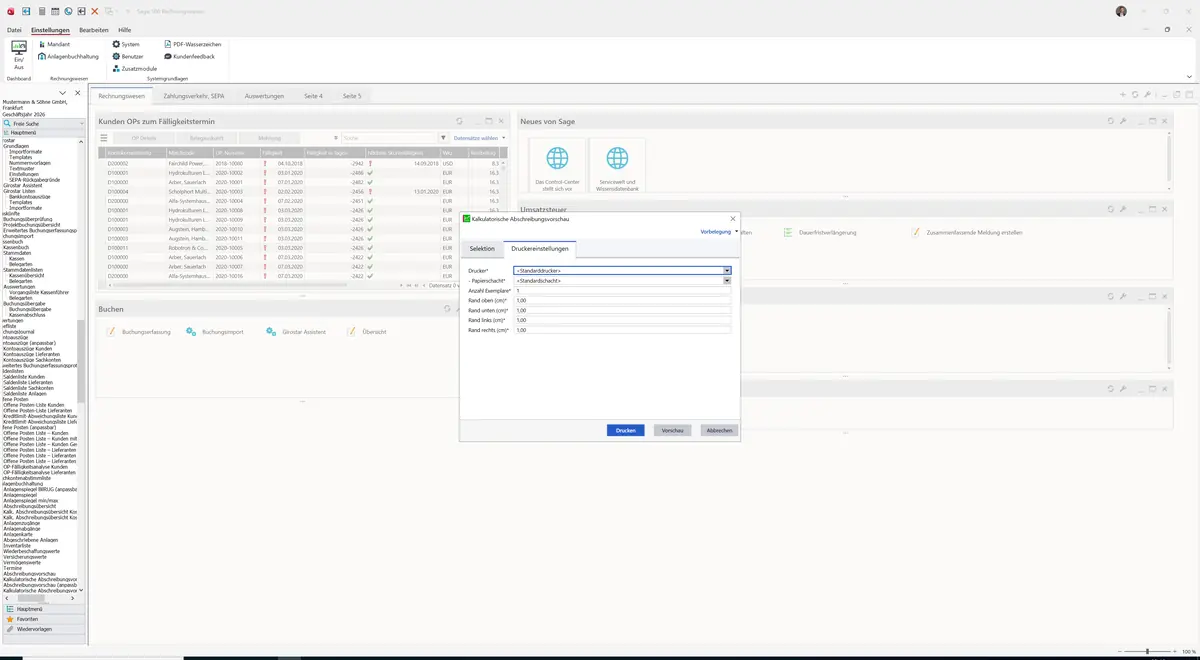Open the Datei menu
The height and width of the screenshot is (660, 1200).
[x=14, y=30]
